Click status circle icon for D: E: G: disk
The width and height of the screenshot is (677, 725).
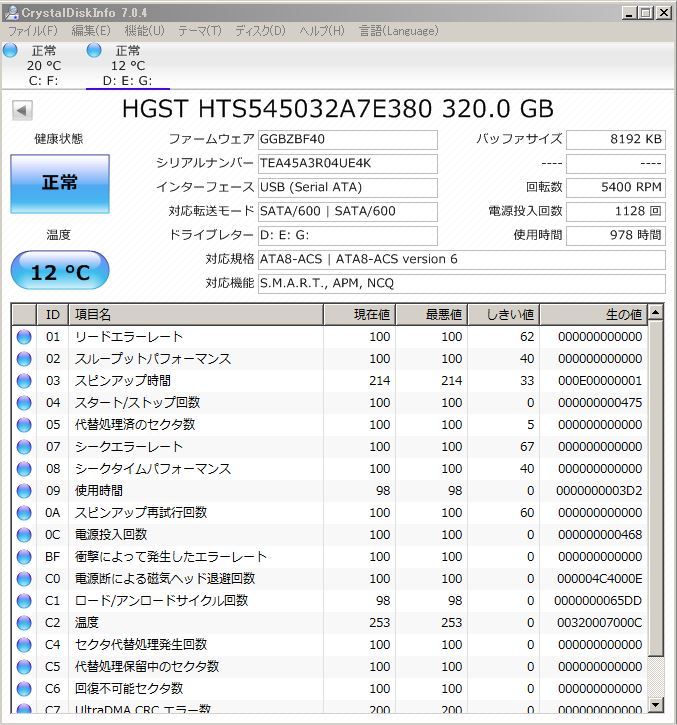click(x=94, y=51)
